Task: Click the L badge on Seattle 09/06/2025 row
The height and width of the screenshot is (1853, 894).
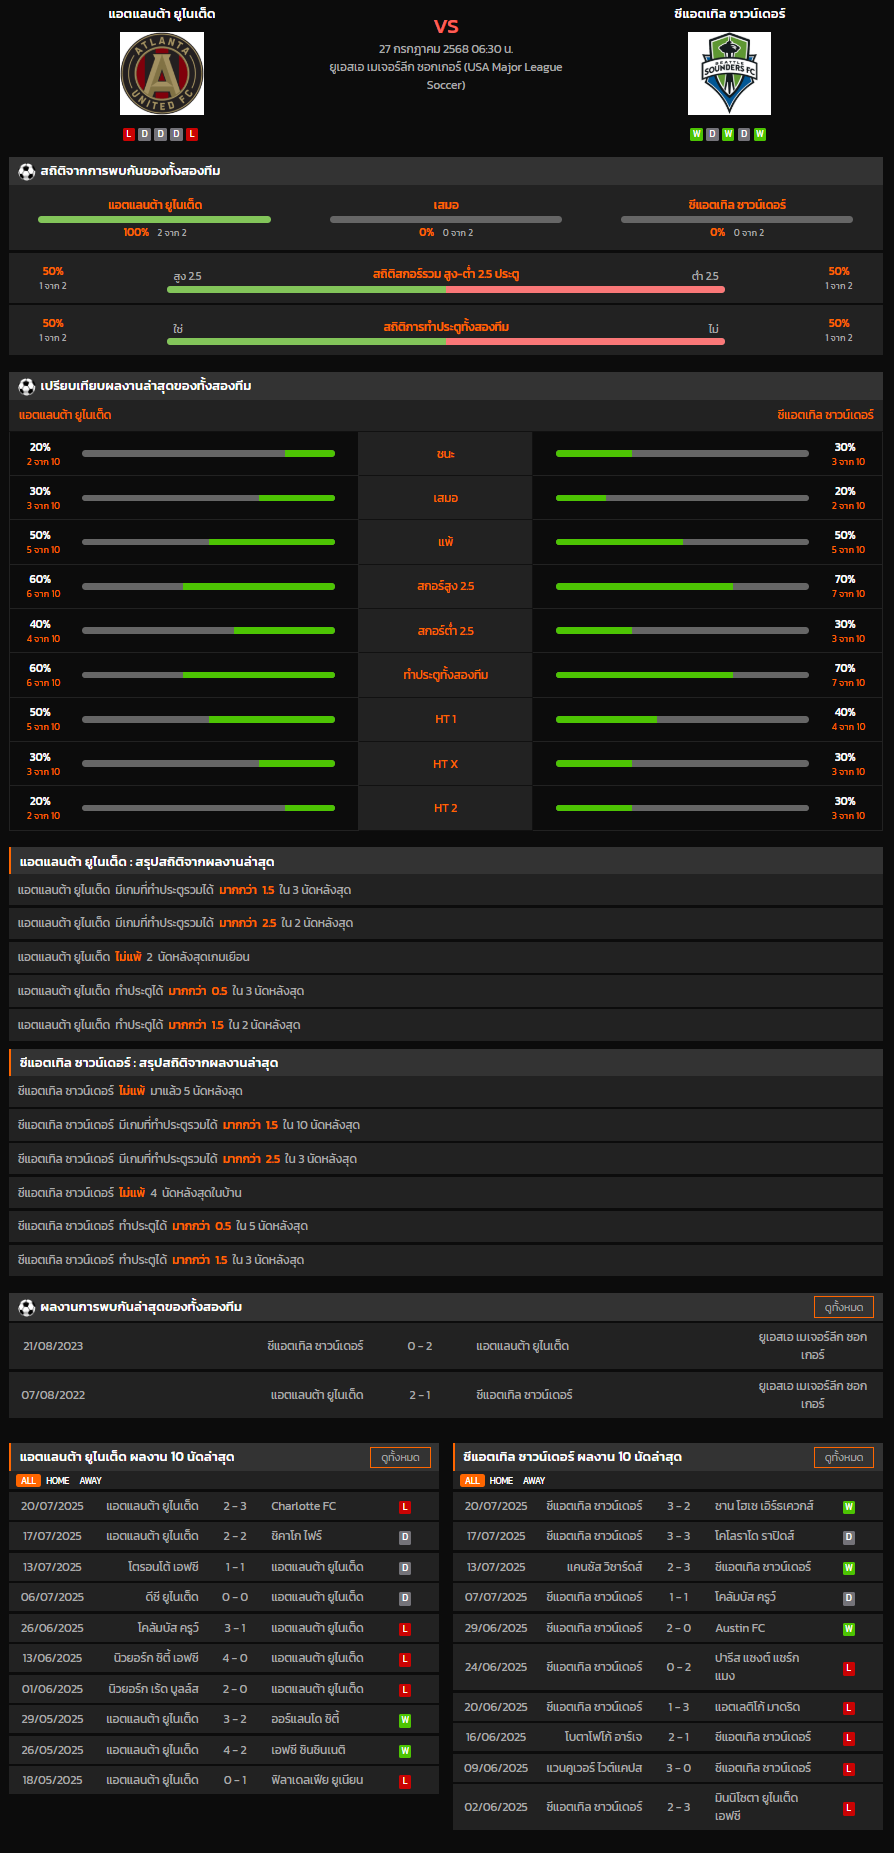Action: [849, 1769]
